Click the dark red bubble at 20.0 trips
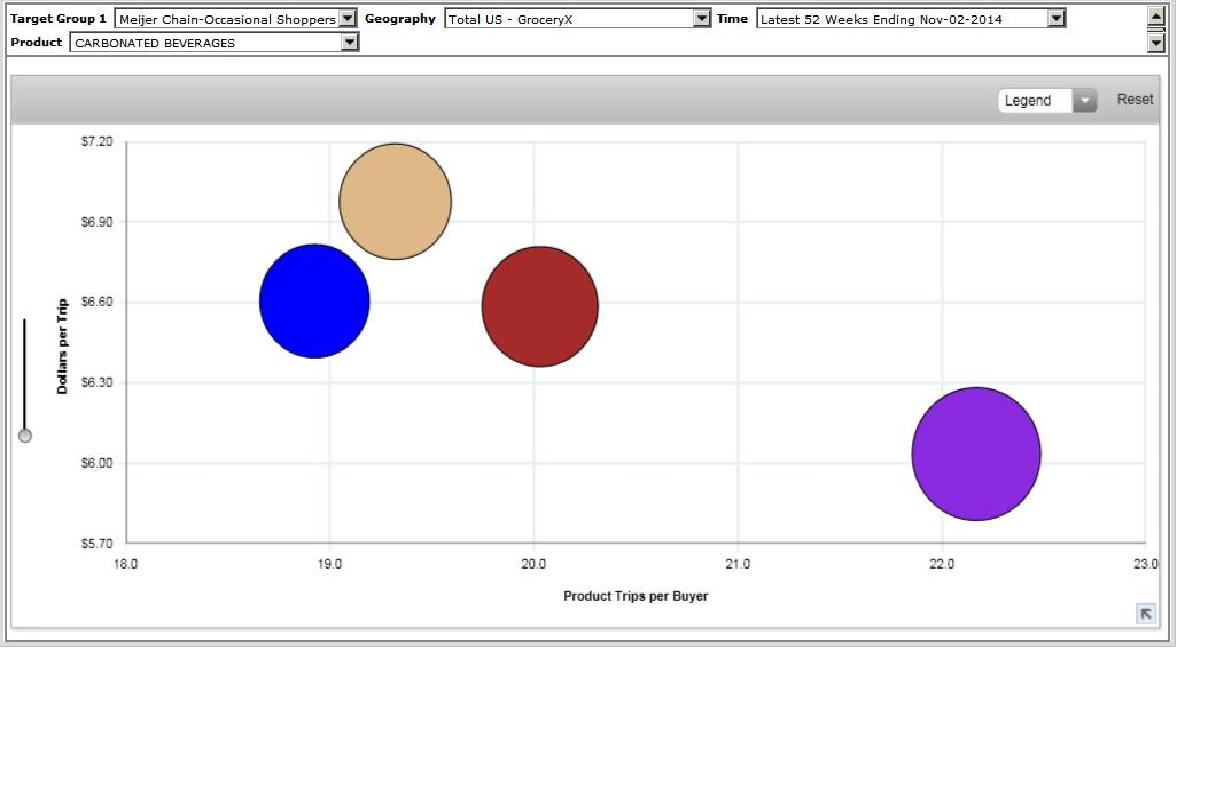The image size is (1218, 808). [x=540, y=306]
